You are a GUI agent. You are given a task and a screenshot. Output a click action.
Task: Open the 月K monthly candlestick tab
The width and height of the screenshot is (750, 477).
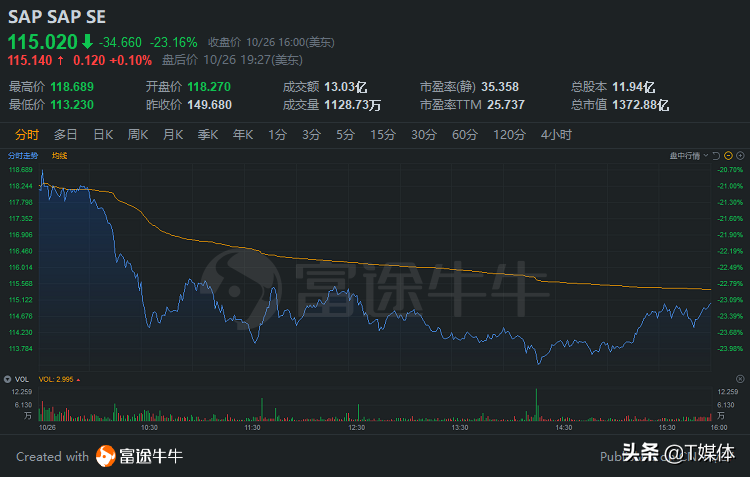coord(173,135)
